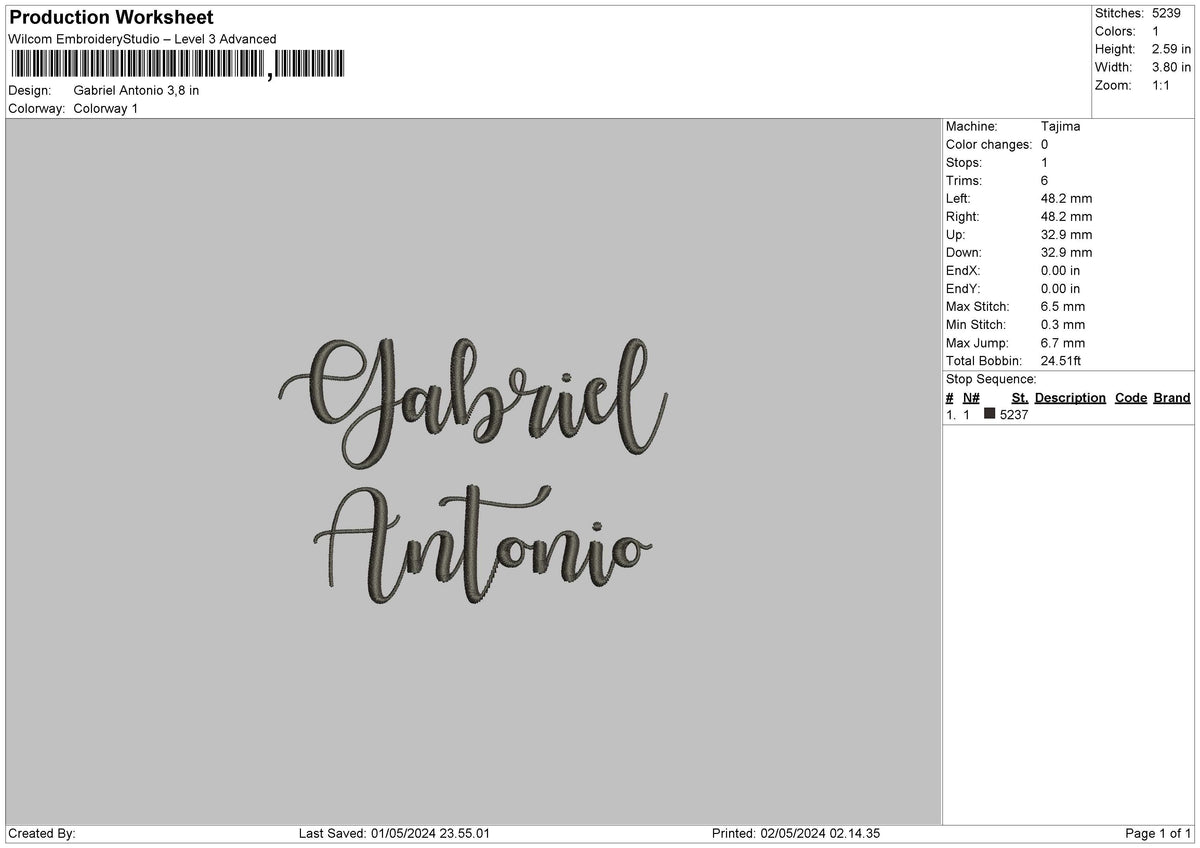
Task: Click the EndY value 0.00 in
Action: [1061, 288]
